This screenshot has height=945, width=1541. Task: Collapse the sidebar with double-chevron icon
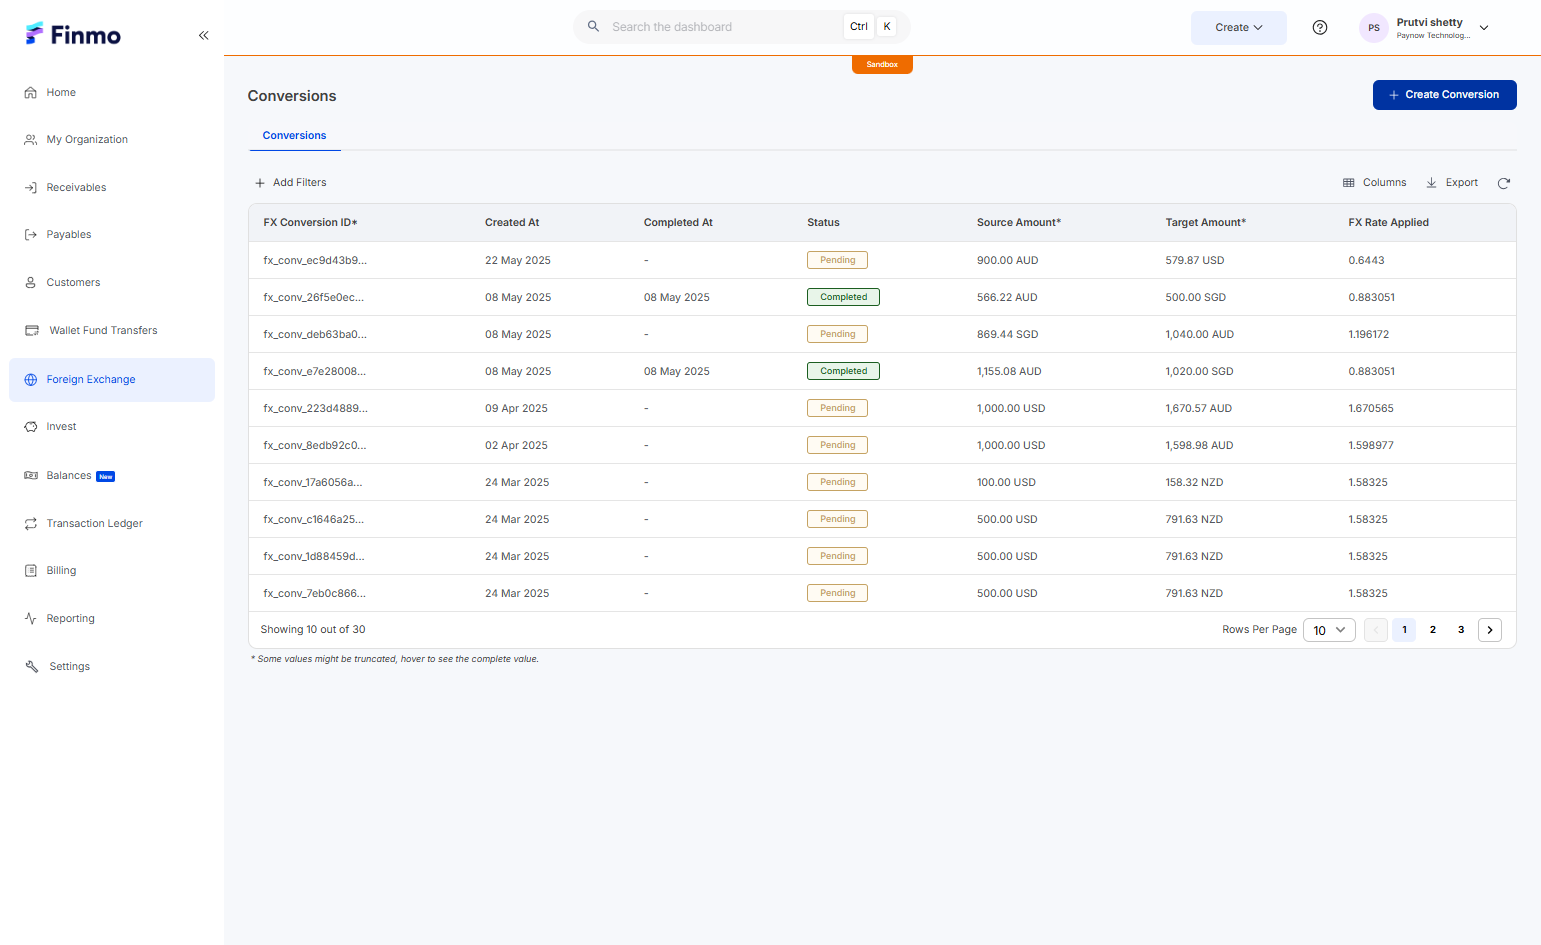204,35
